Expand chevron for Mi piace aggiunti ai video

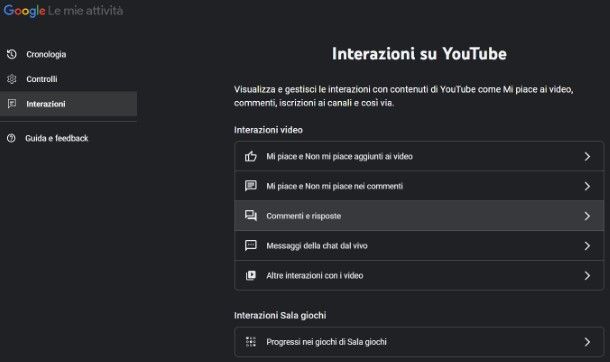pyautogui.click(x=587, y=156)
